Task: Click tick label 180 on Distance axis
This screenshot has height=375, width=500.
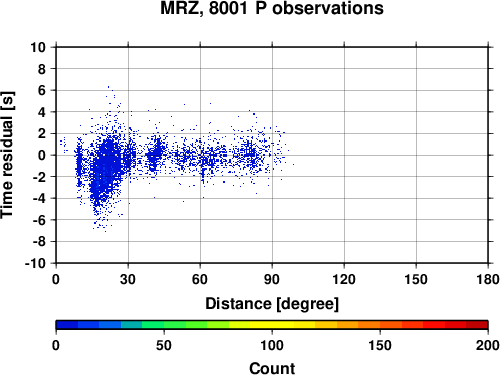Action: (488, 279)
